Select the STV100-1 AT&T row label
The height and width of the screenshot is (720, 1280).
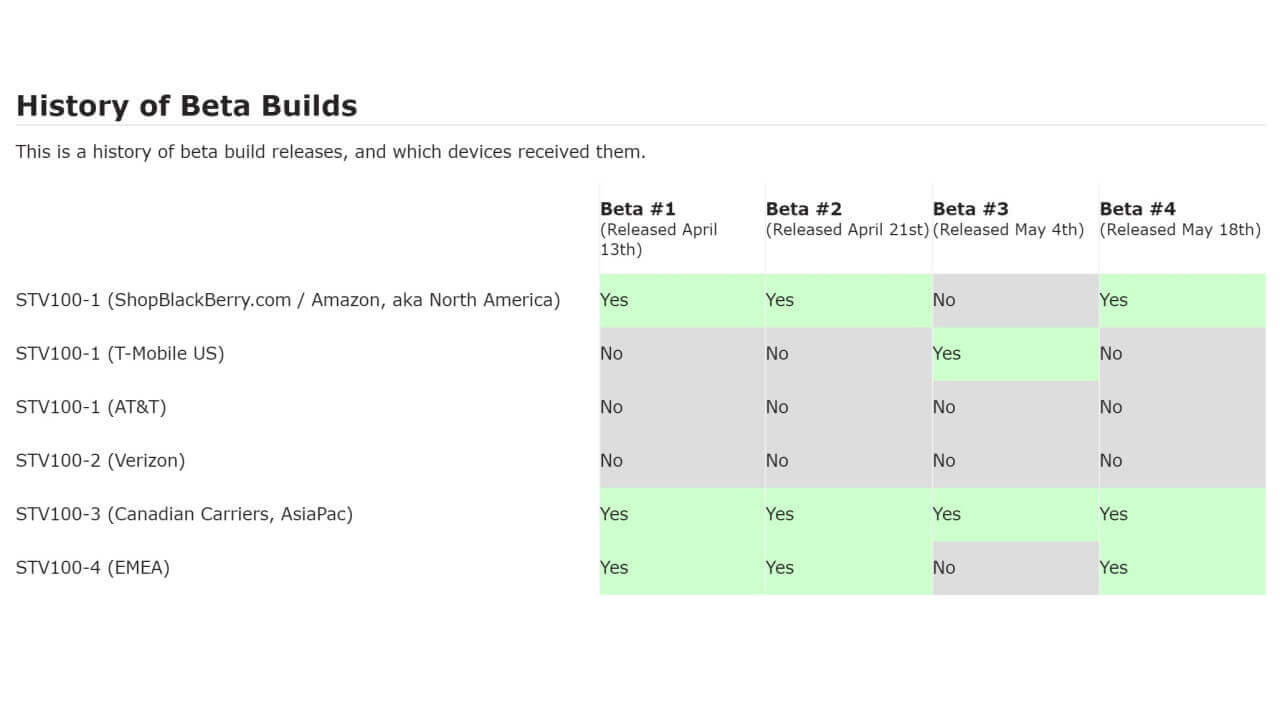pos(91,407)
